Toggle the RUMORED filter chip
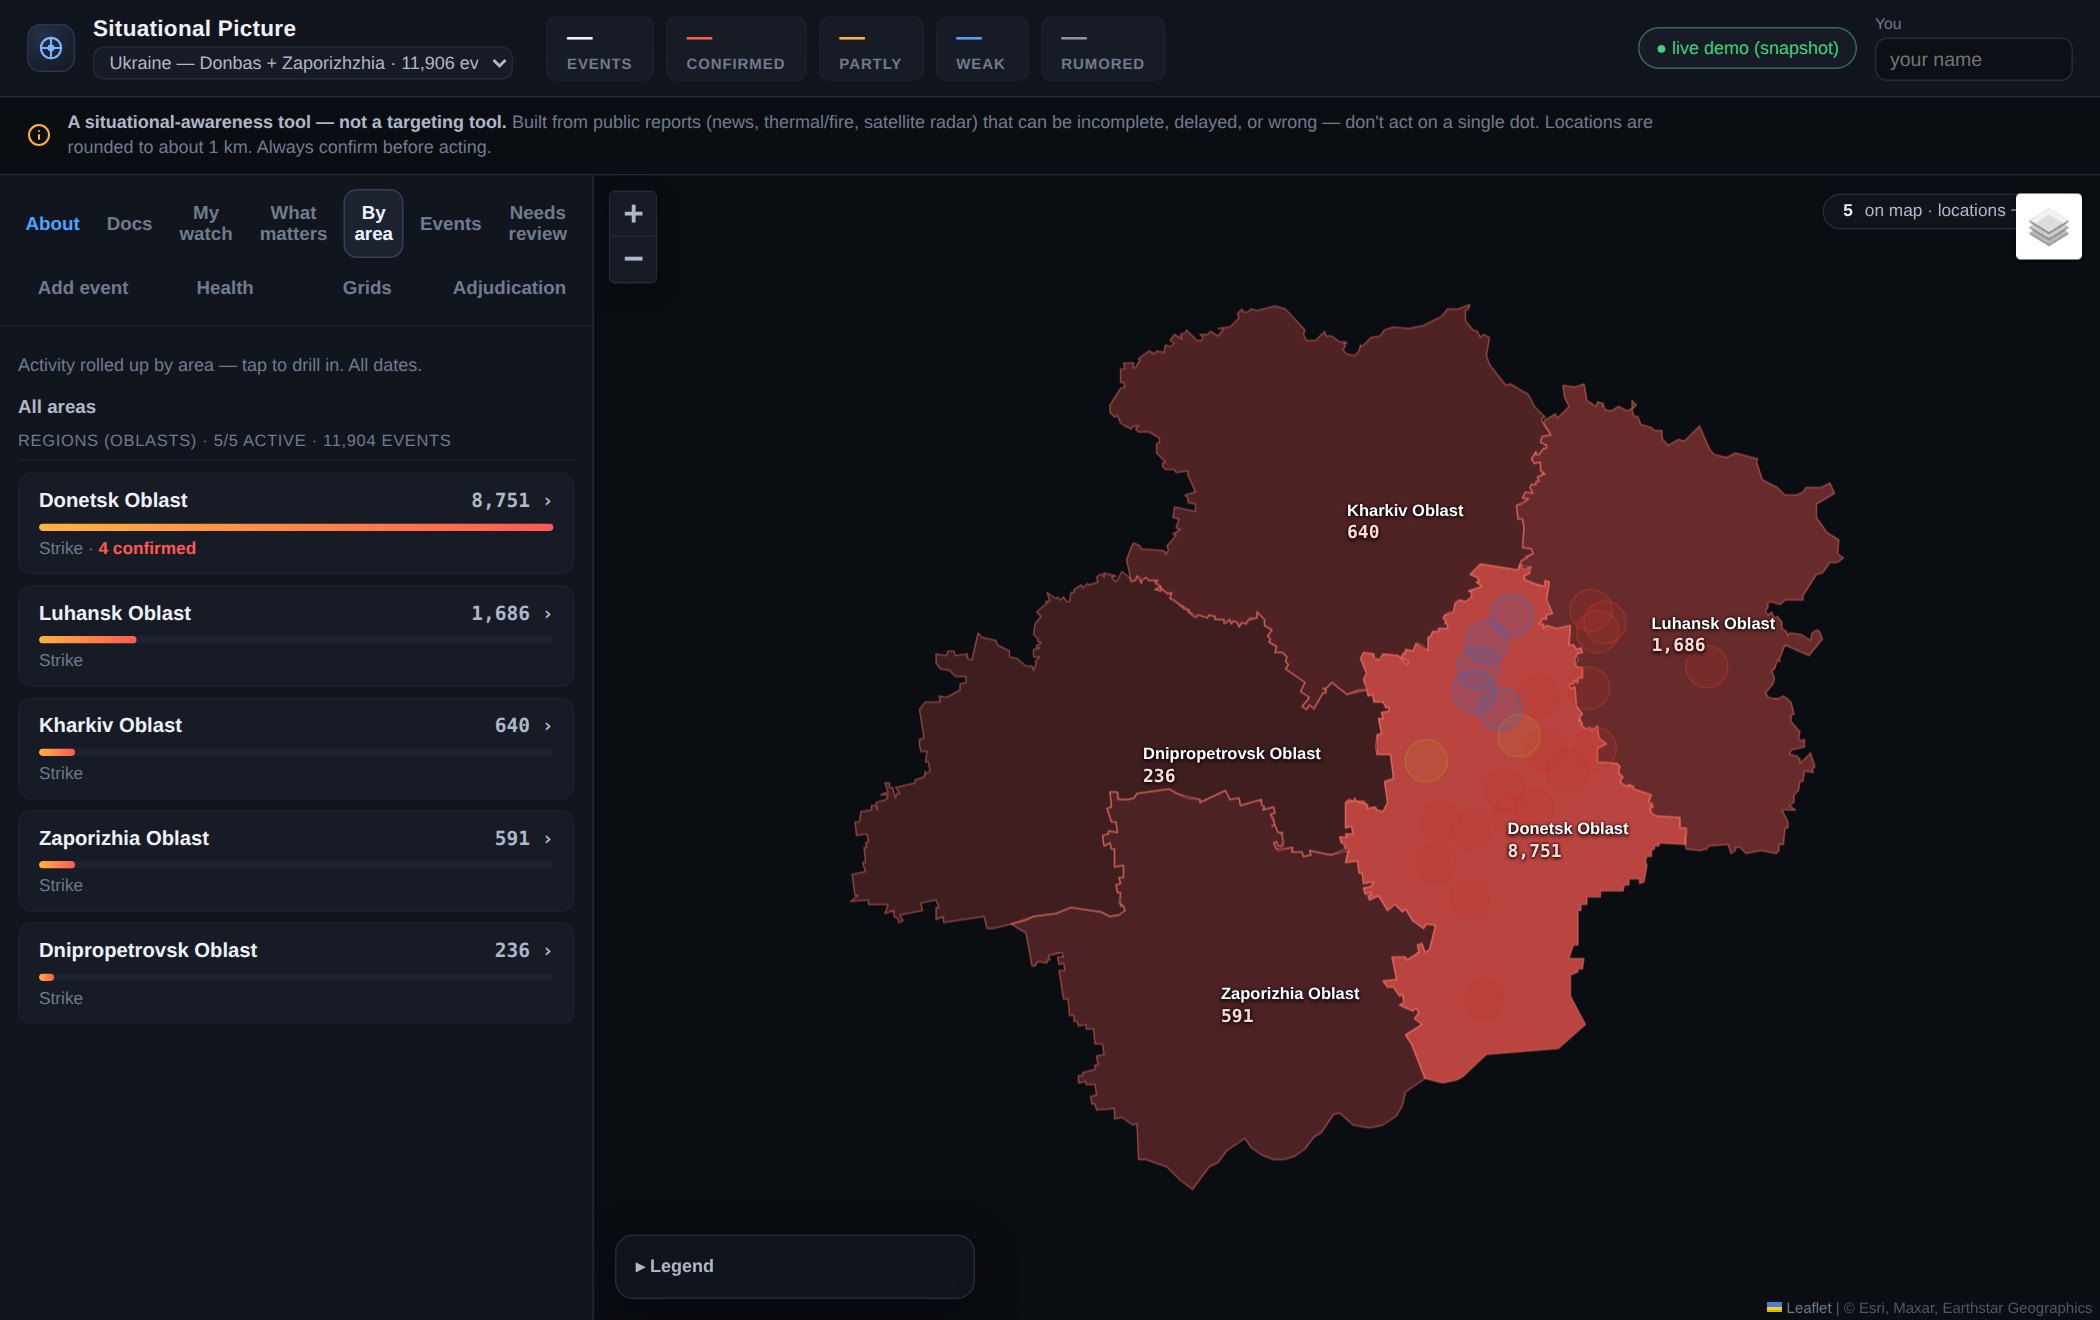Viewport: 2100px width, 1320px height. tap(1102, 49)
